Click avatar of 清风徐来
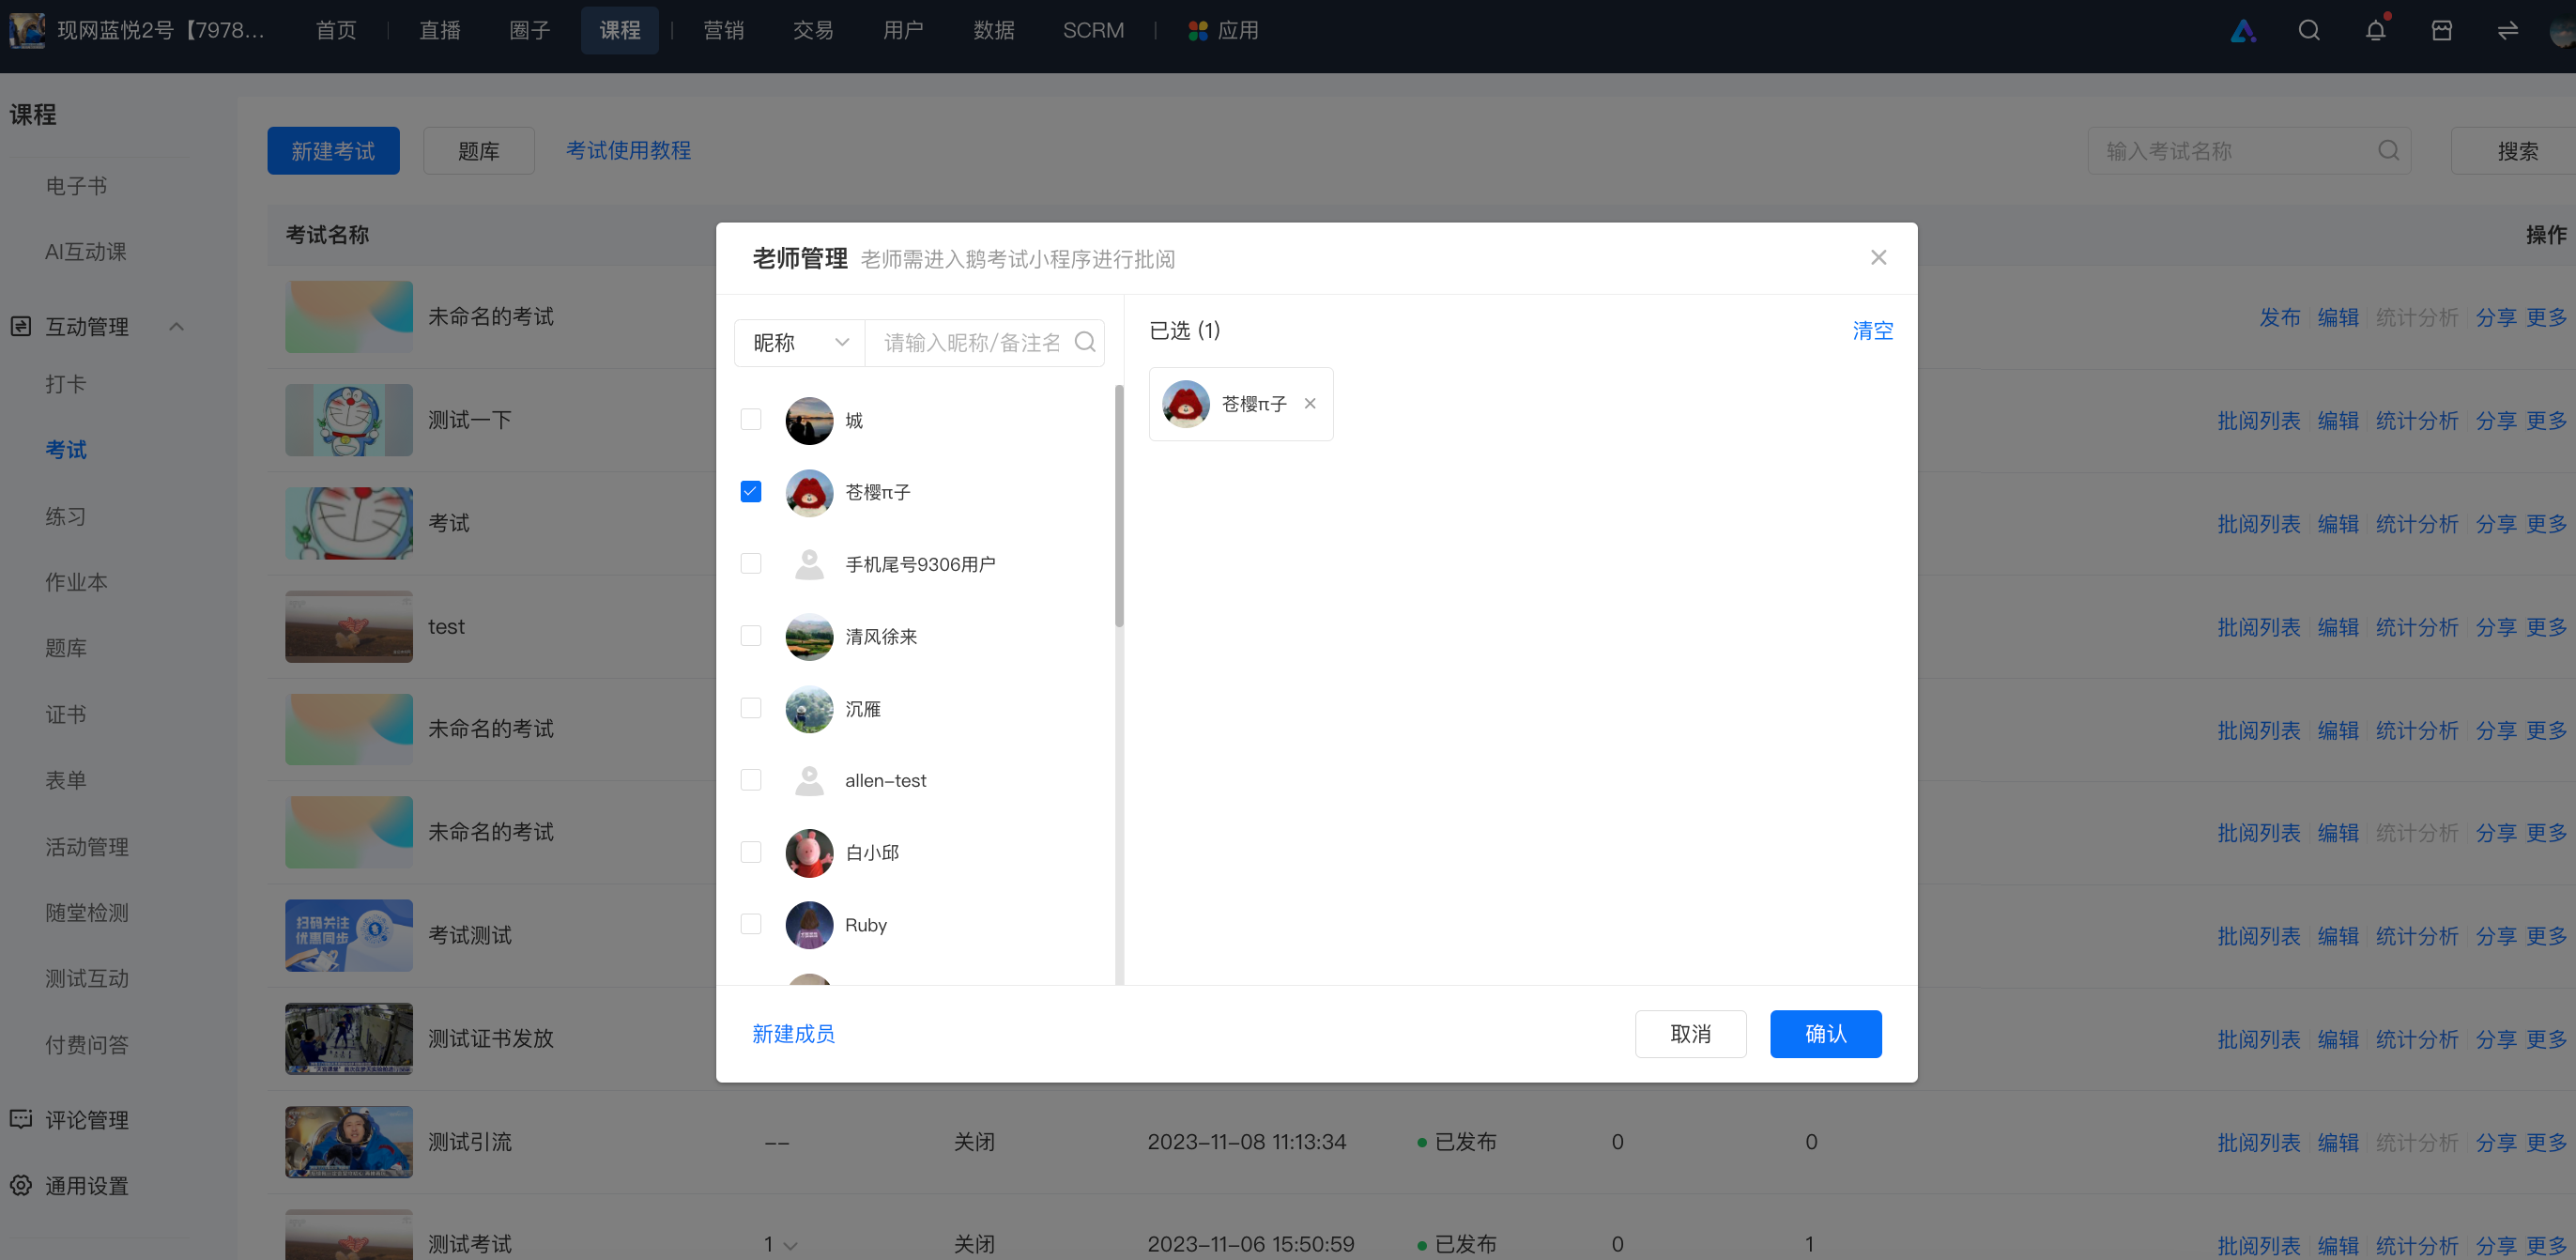Screen dimensions: 2576x1260 click(x=809, y=636)
